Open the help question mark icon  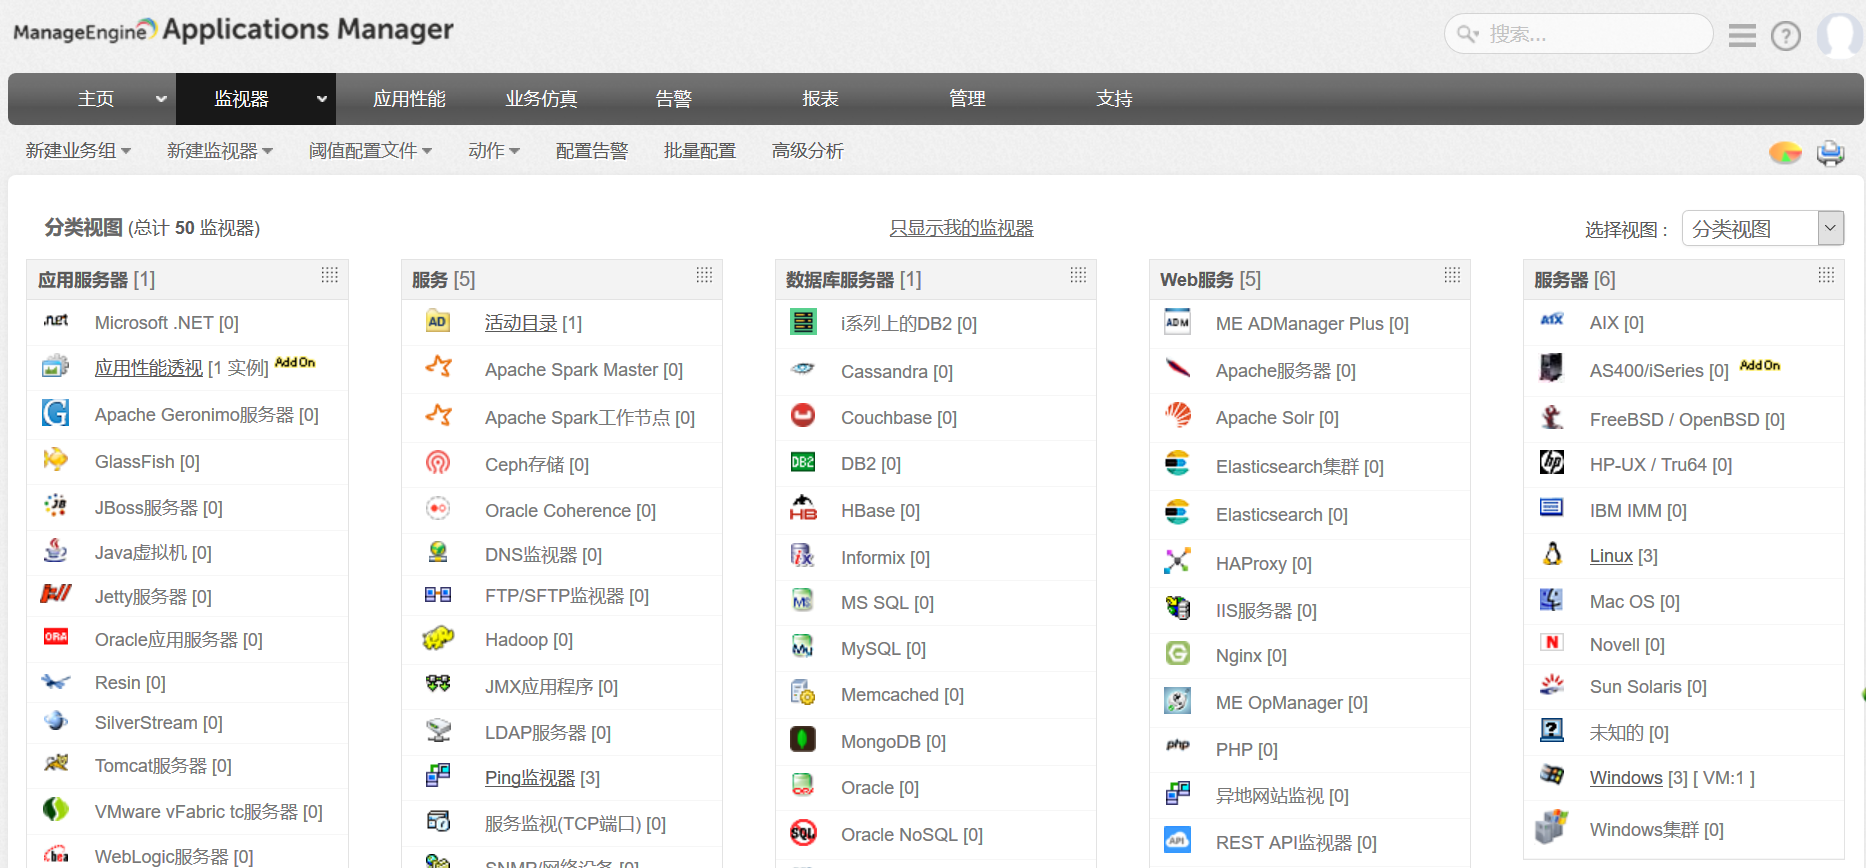[x=1786, y=36]
